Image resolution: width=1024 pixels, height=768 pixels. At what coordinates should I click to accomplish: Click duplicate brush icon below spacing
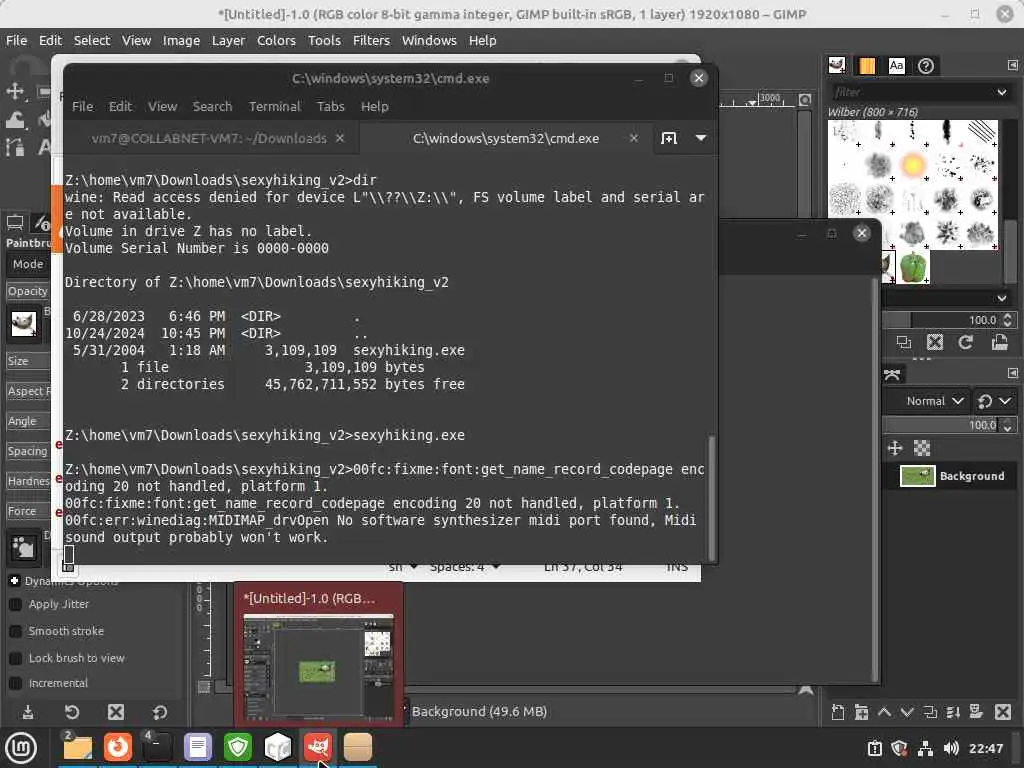click(x=904, y=342)
